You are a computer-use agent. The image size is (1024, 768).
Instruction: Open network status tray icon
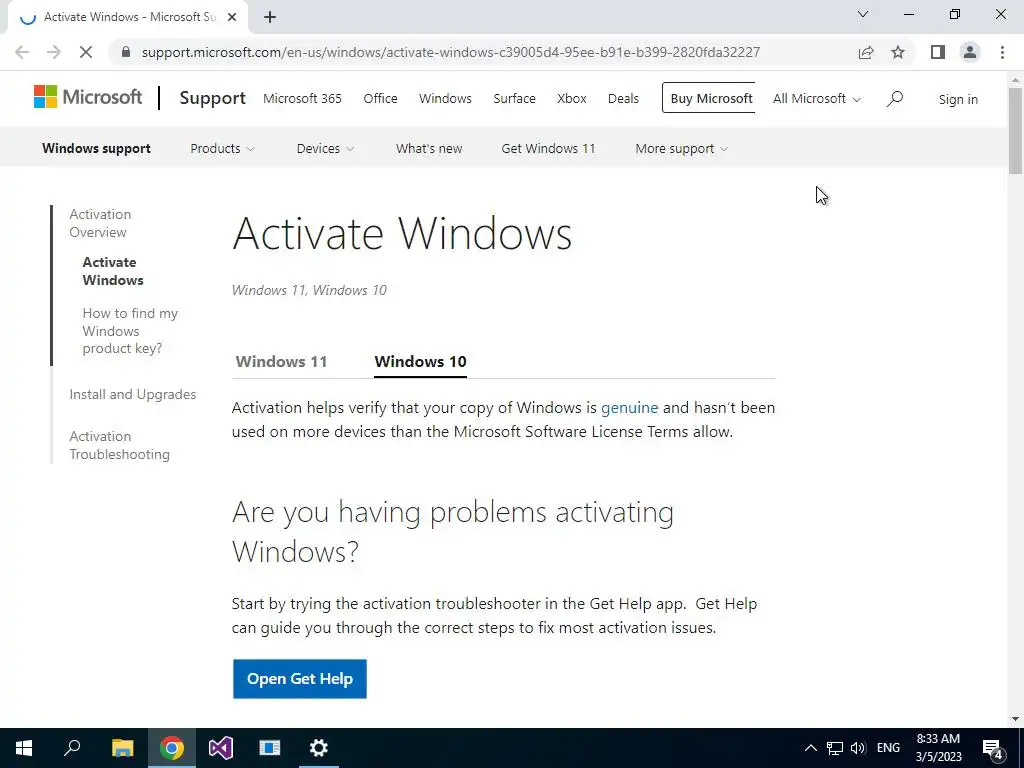point(835,748)
